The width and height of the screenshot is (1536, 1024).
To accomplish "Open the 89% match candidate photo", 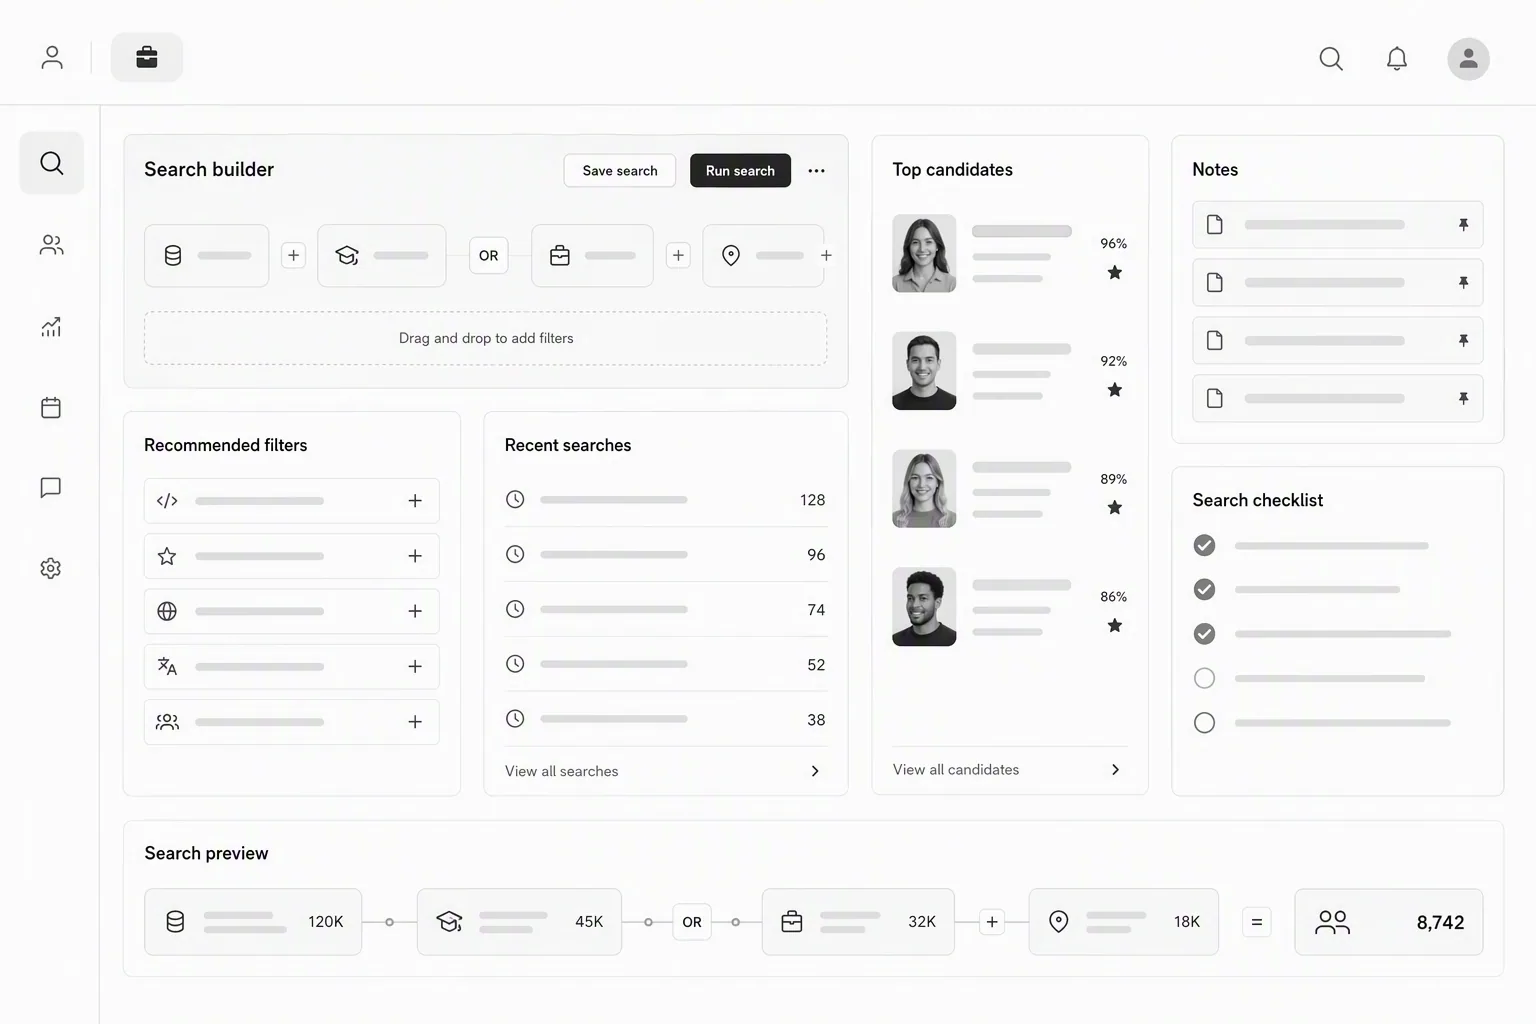I will (924, 489).
